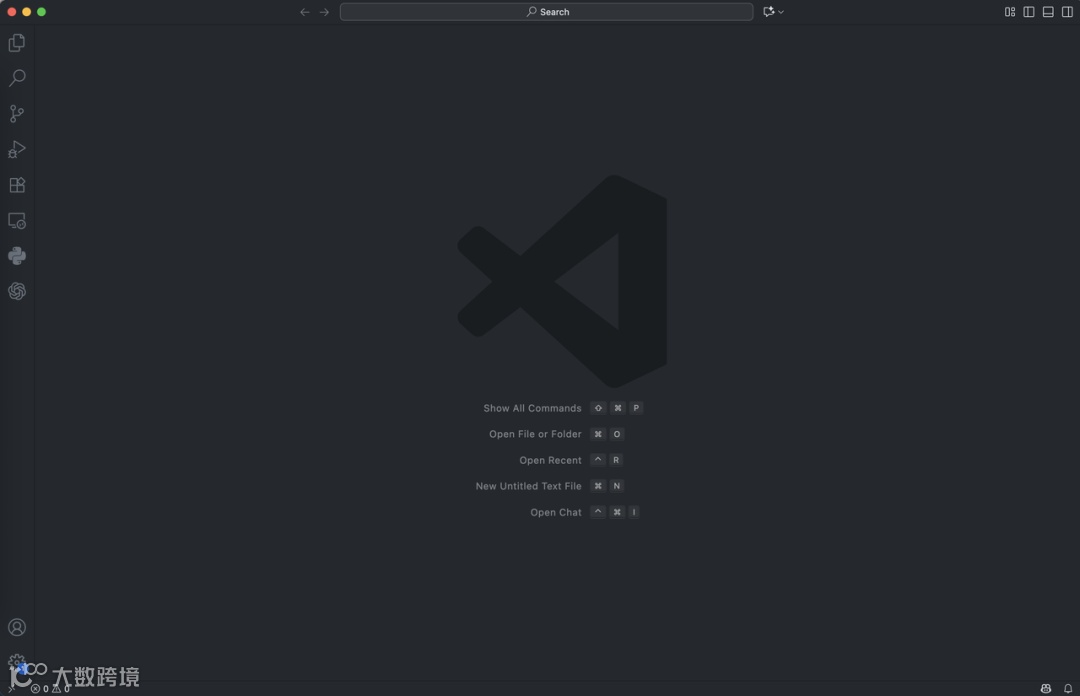Viewport: 1080px width, 696px height.
Task: Open the Copilot status icon in status bar
Action: 1046,688
